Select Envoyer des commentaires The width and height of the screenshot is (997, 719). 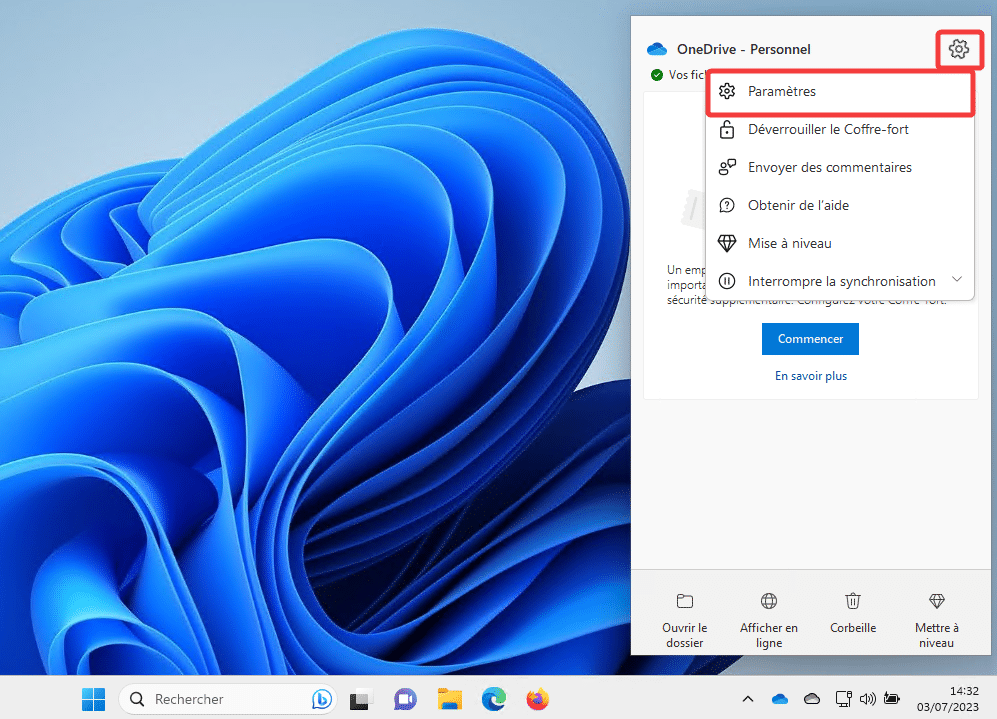coord(829,168)
